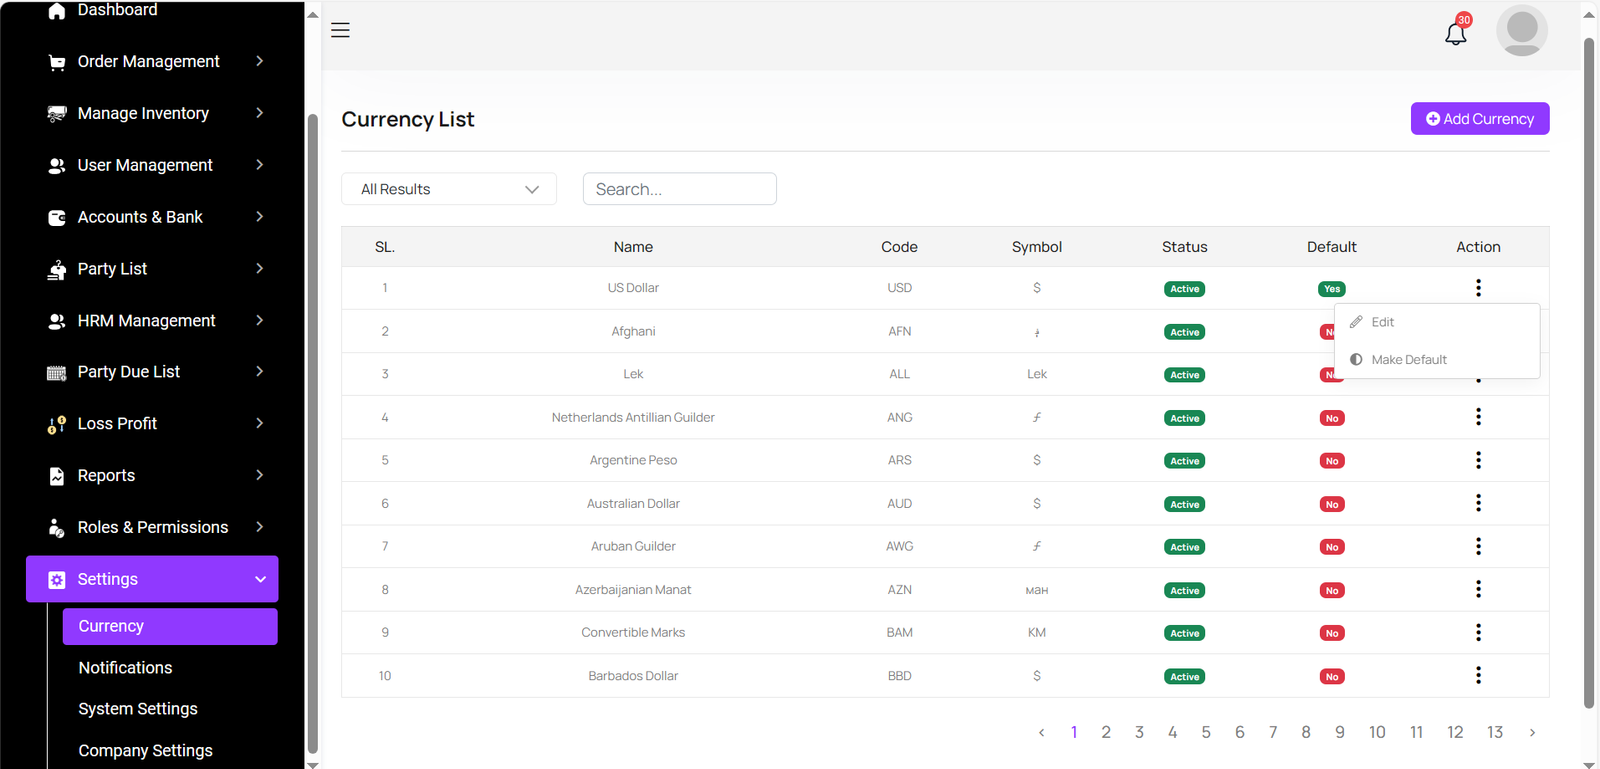
Task: Go to page 5 of currency list
Action: [x=1206, y=732]
